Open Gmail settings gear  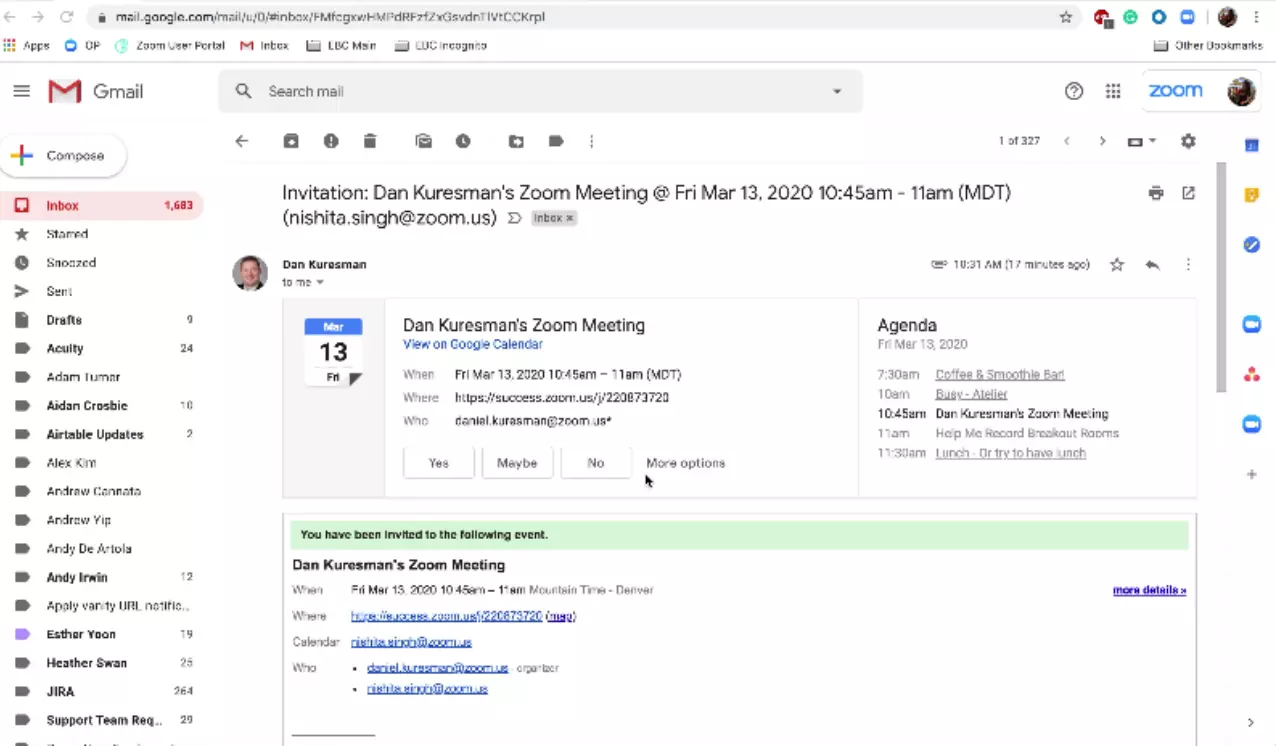pos(1188,141)
